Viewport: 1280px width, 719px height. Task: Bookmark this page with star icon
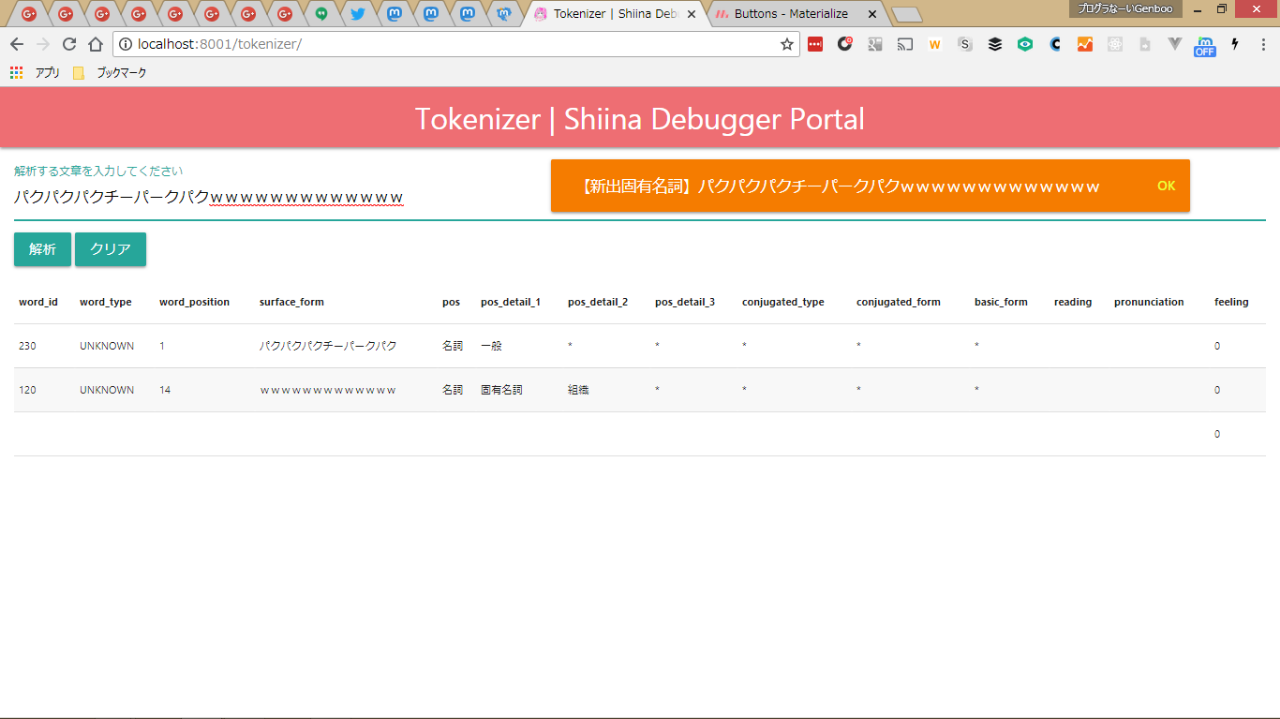[x=786, y=44]
